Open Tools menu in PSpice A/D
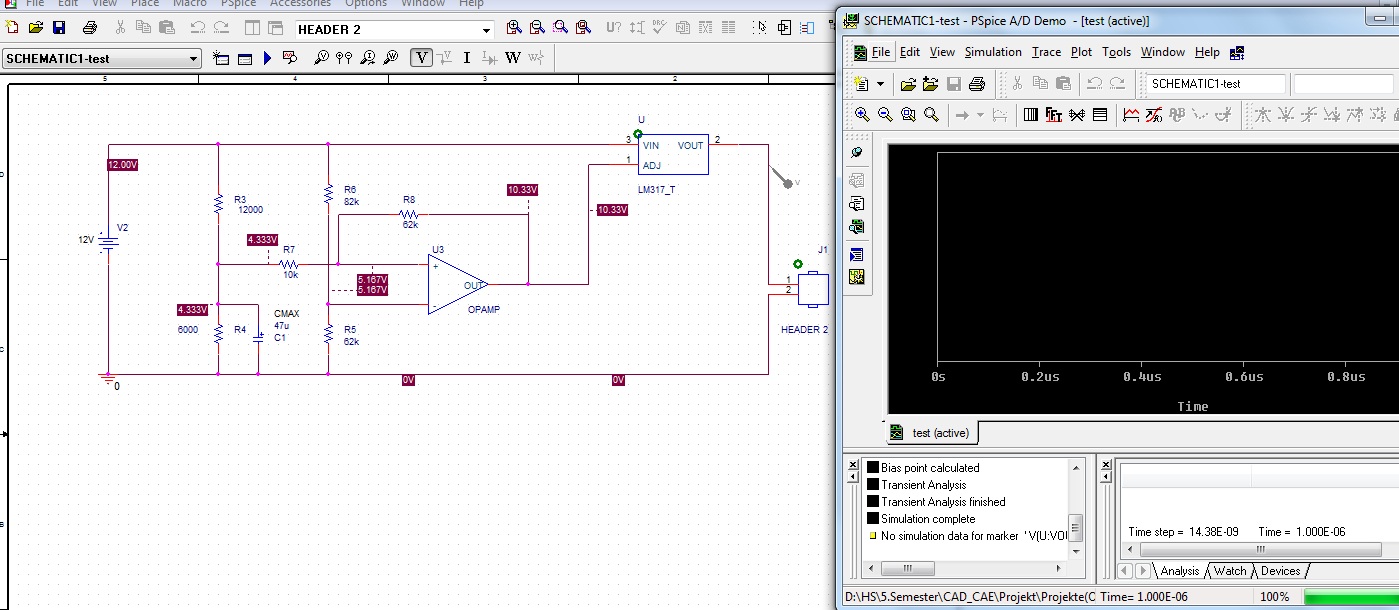 click(x=1116, y=52)
